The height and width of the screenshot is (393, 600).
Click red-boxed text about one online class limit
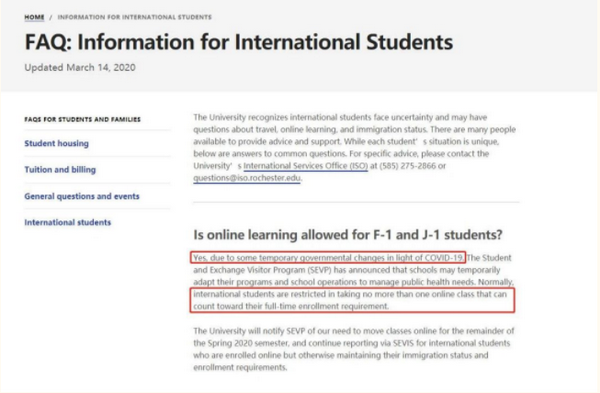pyautogui.click(x=352, y=300)
